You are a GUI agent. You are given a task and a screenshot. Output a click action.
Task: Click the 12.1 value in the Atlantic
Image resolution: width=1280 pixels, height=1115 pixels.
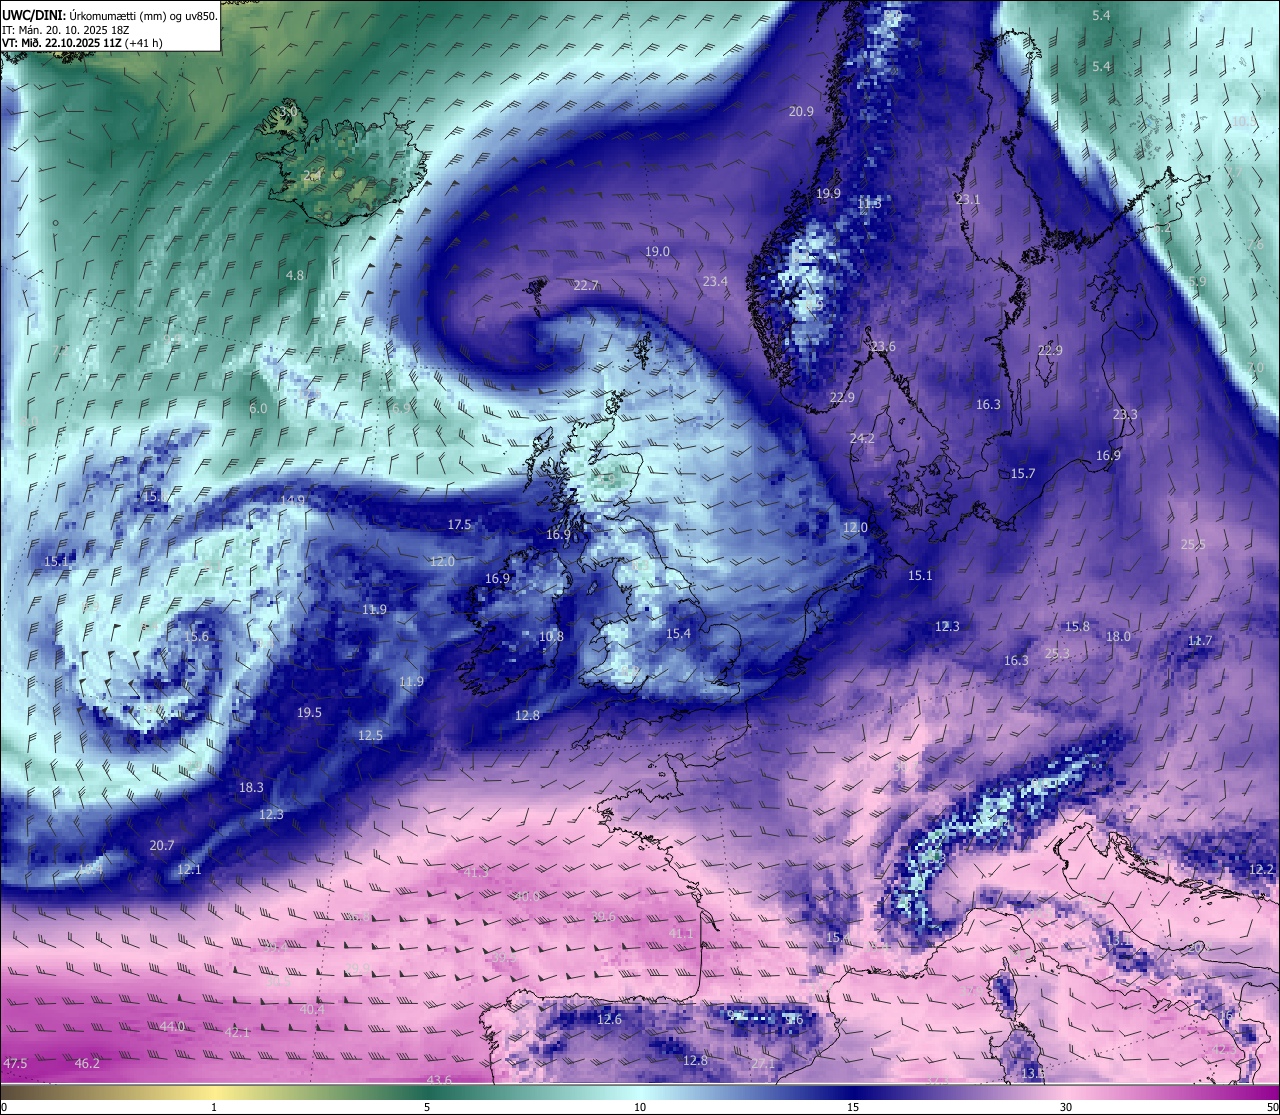click(189, 870)
